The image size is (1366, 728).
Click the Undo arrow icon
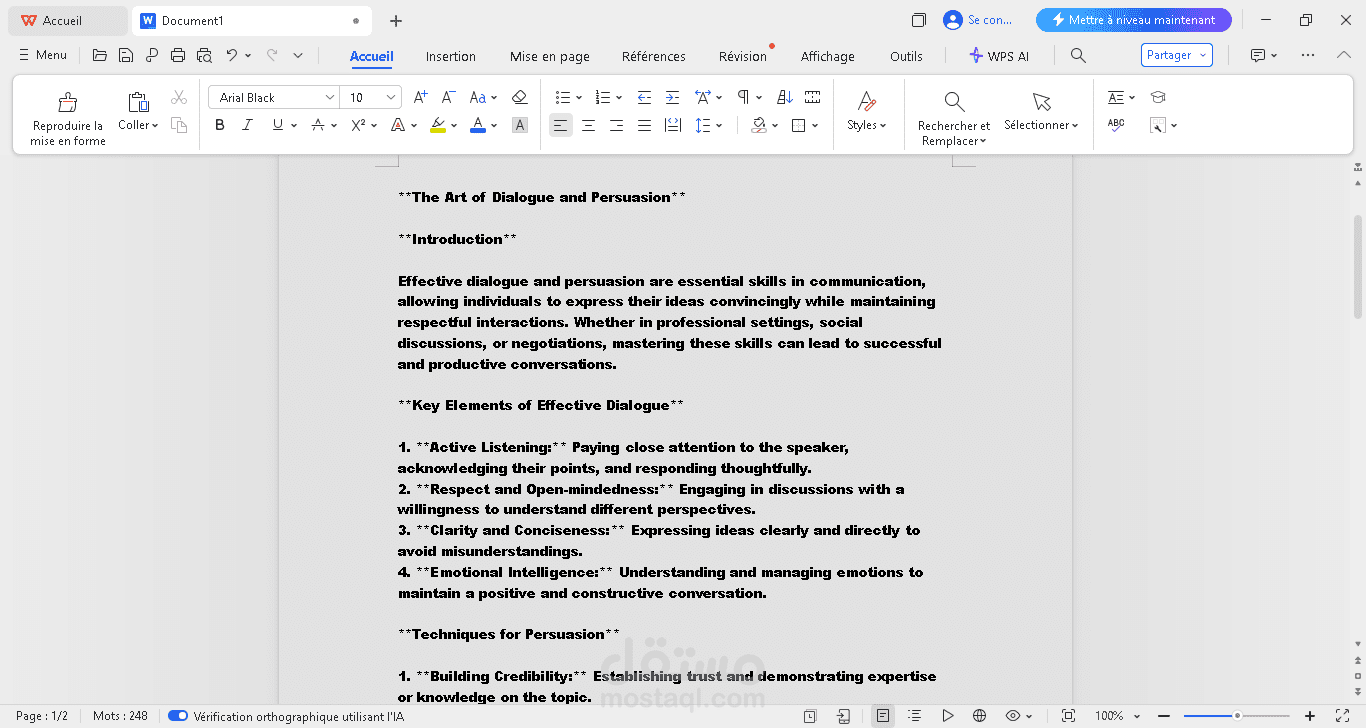pos(232,56)
